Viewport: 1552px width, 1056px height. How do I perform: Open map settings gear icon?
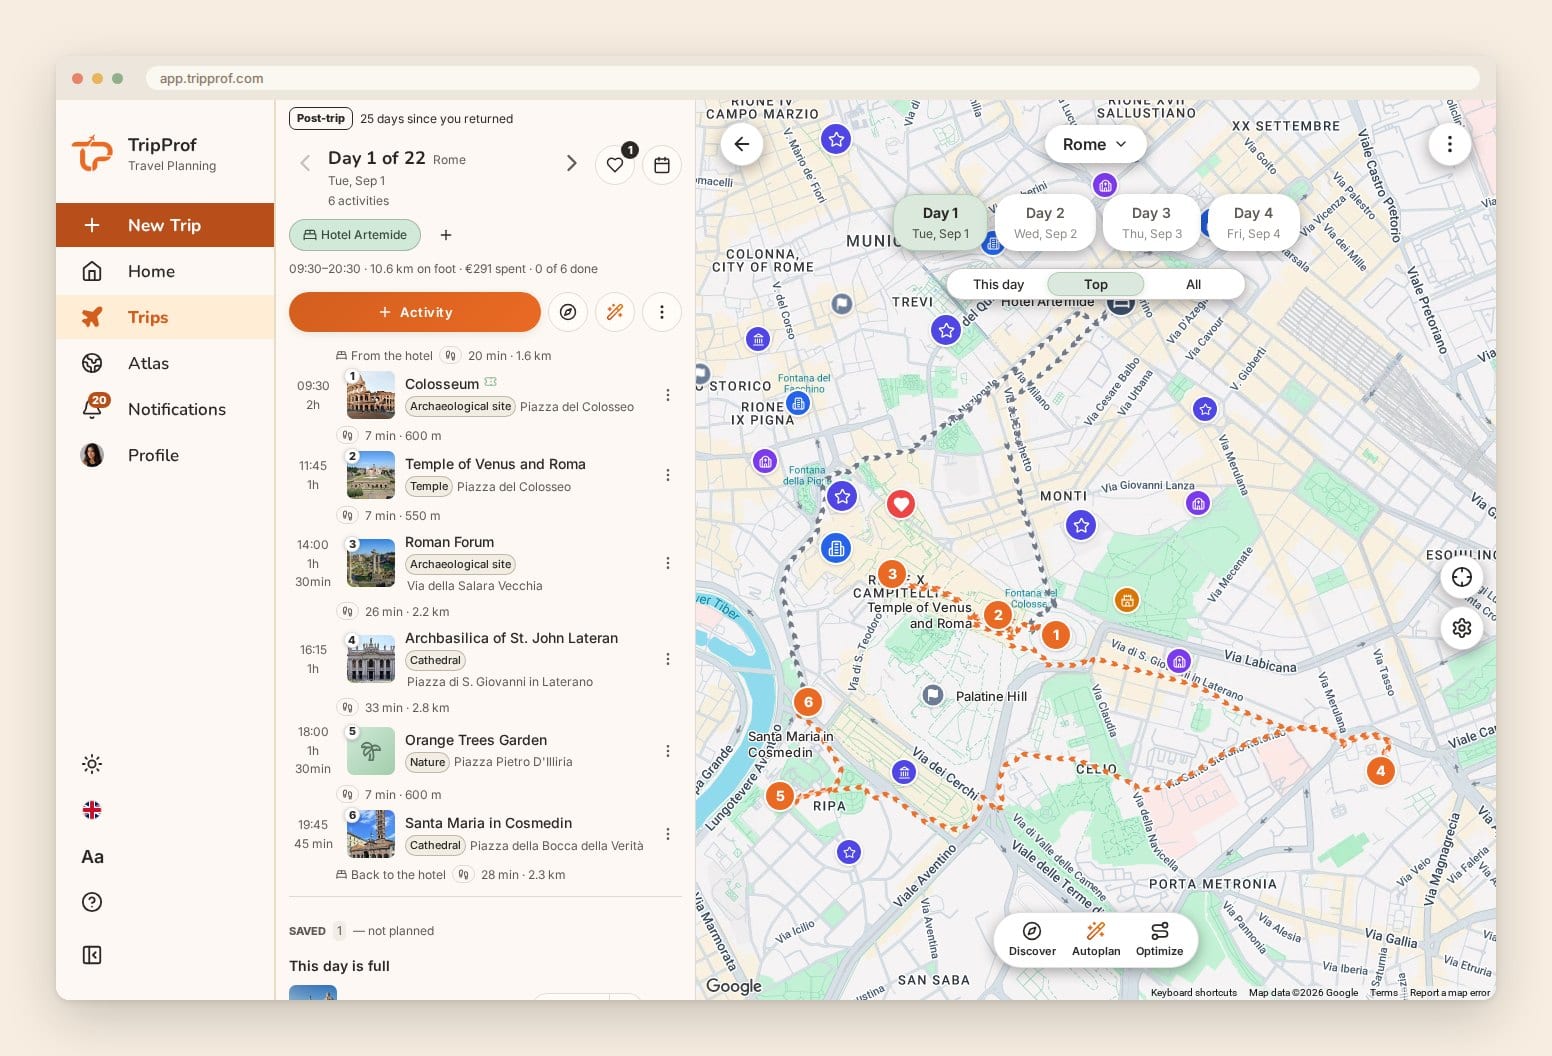tap(1462, 628)
